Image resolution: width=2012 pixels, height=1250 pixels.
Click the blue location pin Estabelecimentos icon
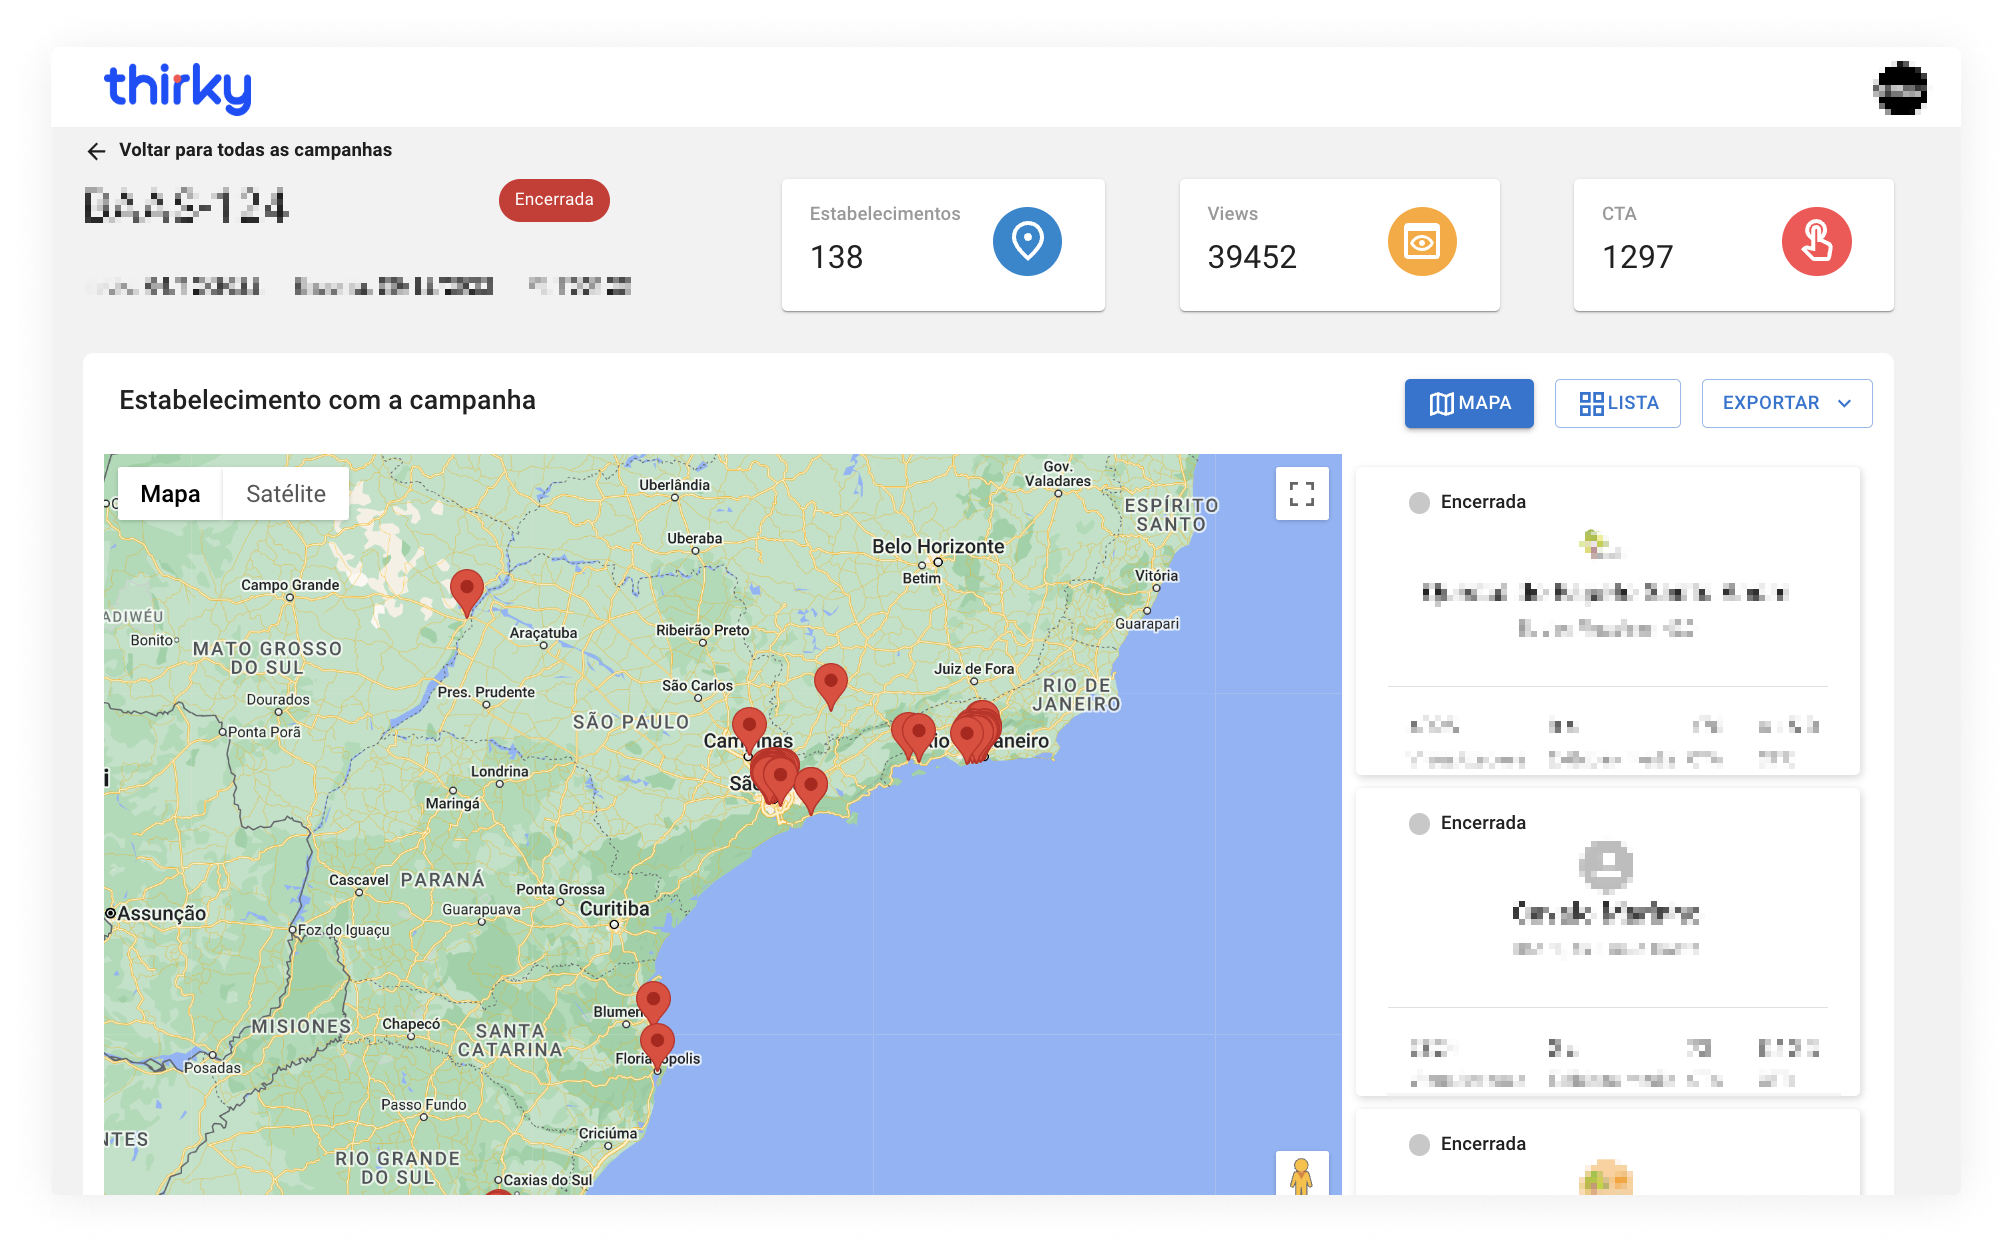(1027, 241)
